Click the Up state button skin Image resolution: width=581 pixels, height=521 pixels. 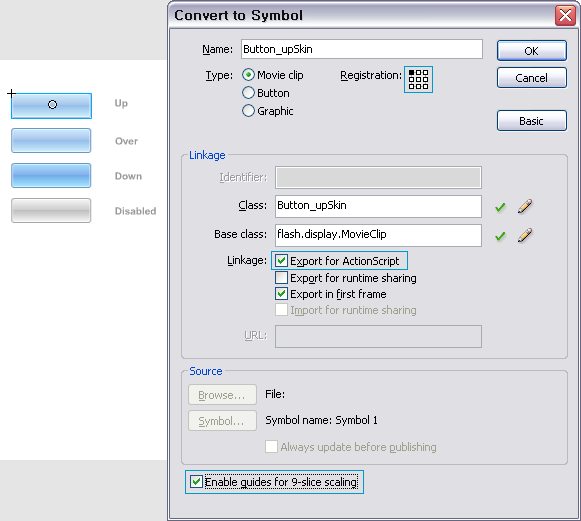[52, 106]
